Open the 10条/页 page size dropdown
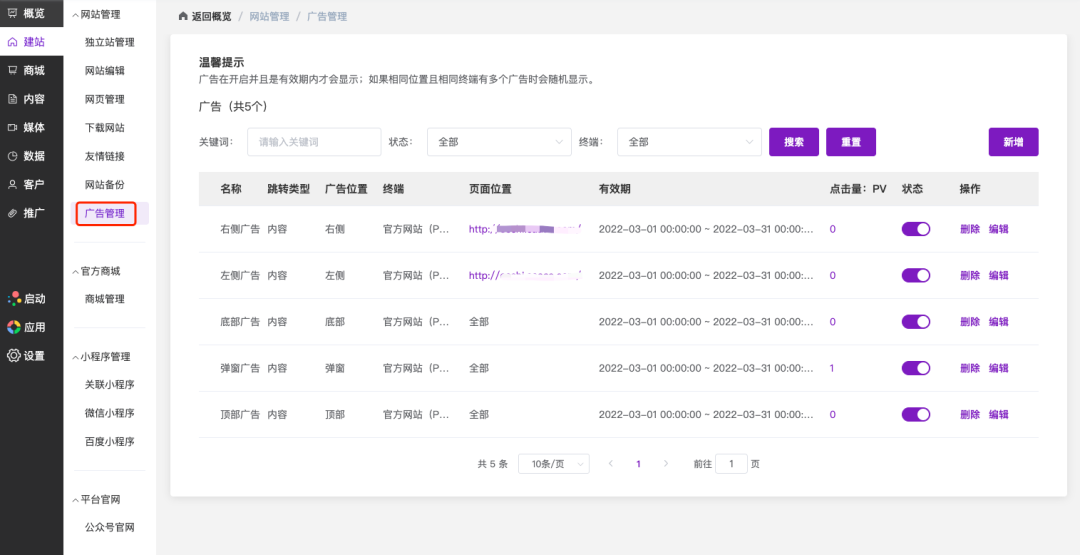The width and height of the screenshot is (1080, 555). [x=553, y=464]
